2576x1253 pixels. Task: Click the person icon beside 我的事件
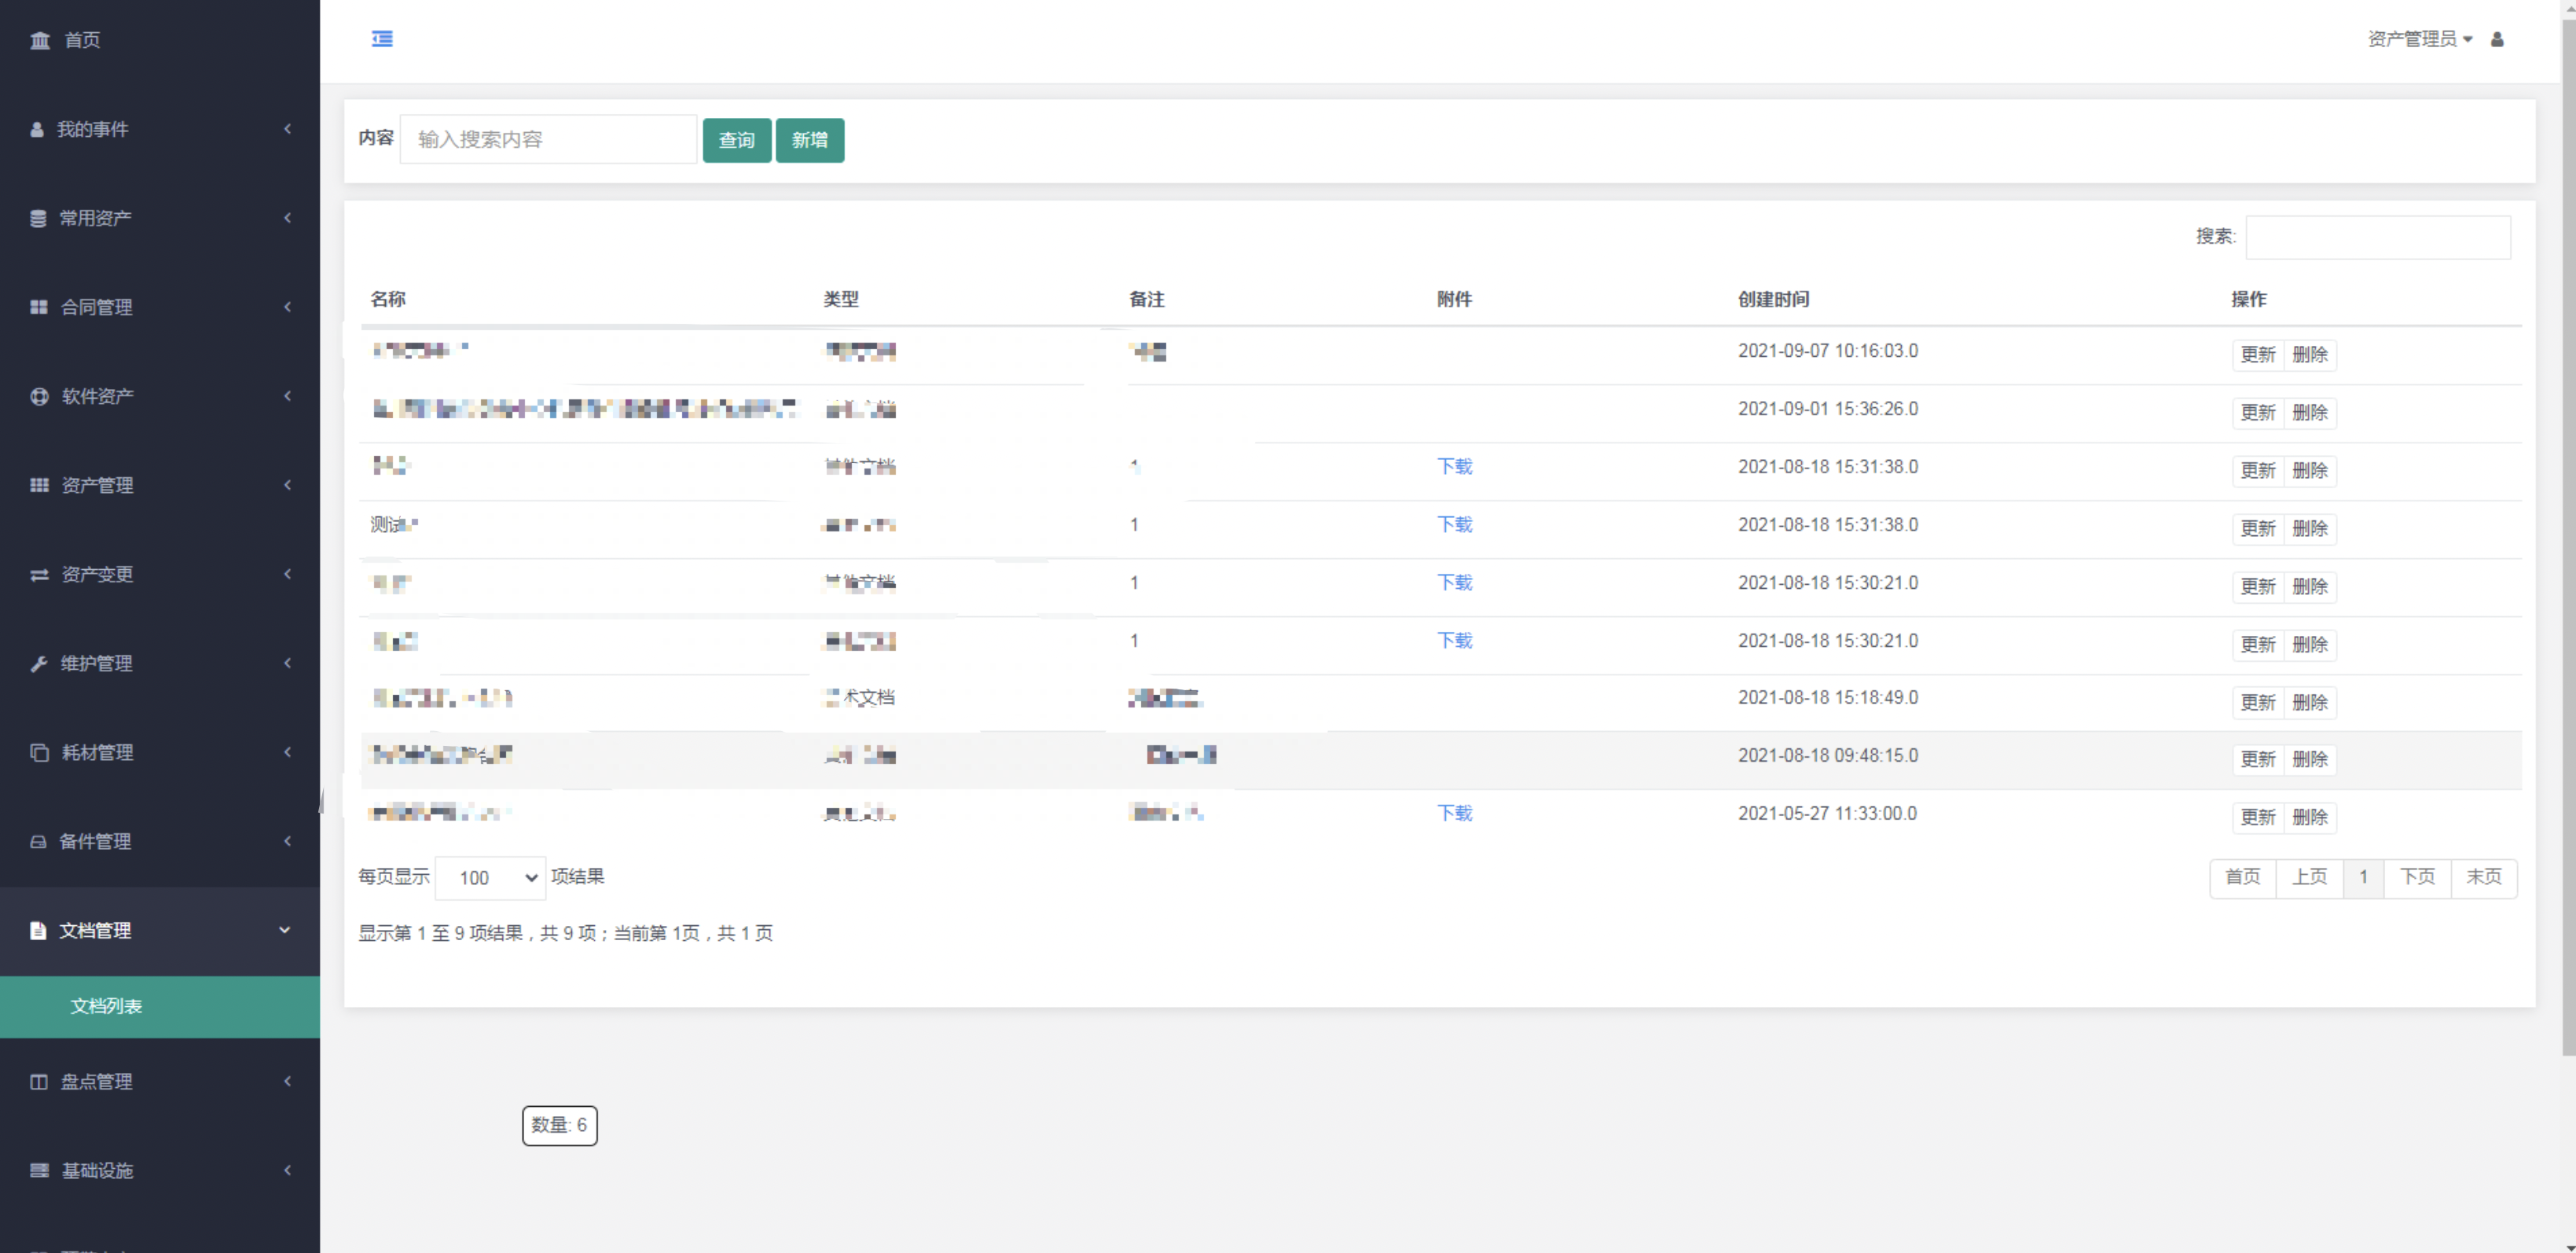[x=37, y=129]
